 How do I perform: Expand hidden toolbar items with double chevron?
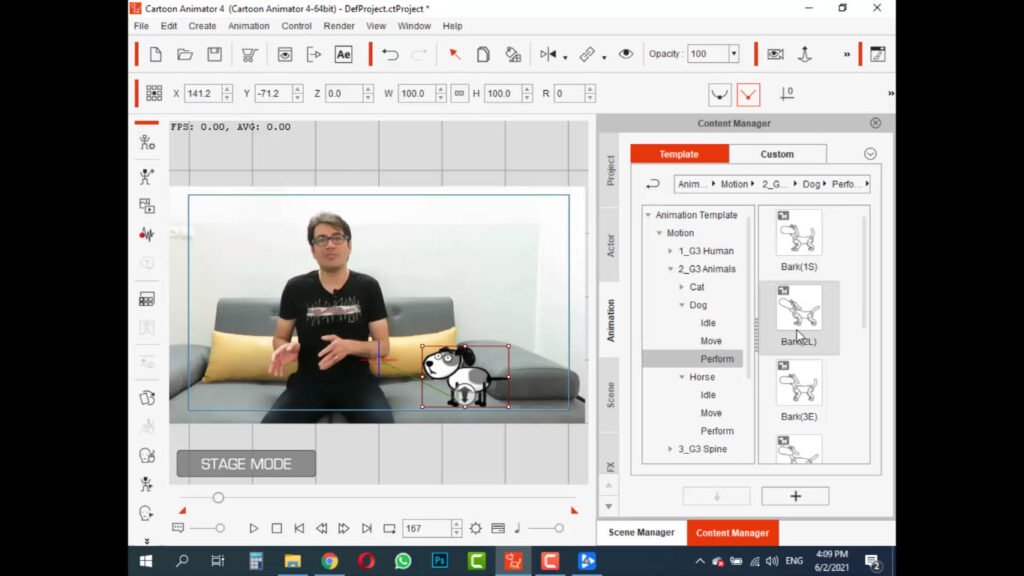point(847,55)
